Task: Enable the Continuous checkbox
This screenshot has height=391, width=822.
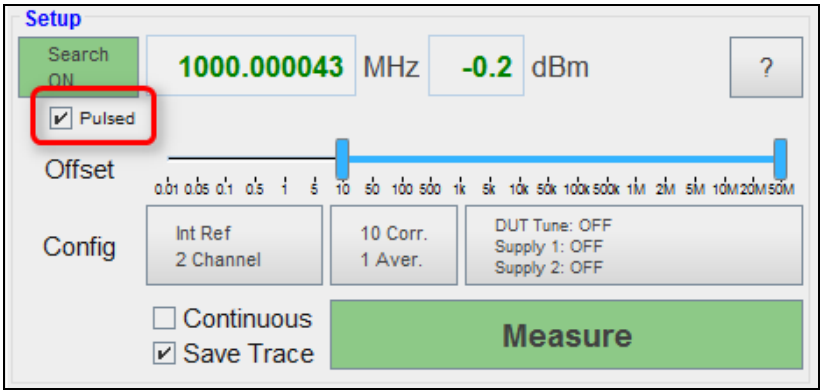Action: (x=164, y=319)
